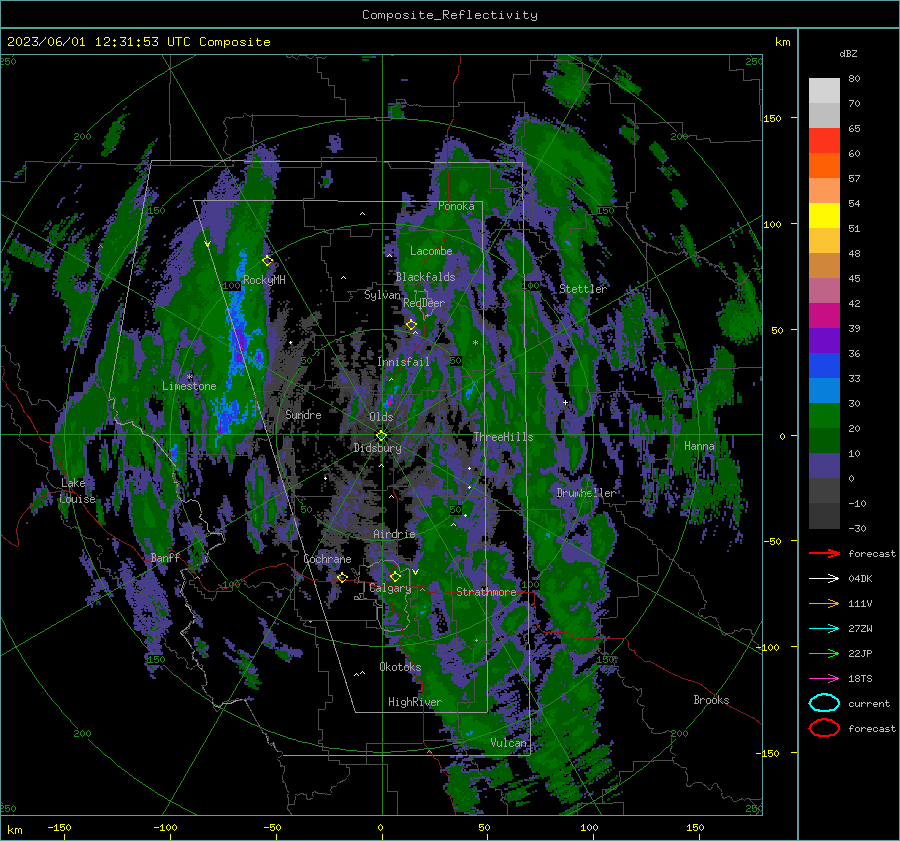Click the Sylvan label on the map
Image resolution: width=900 pixels, height=841 pixels.
click(382, 295)
